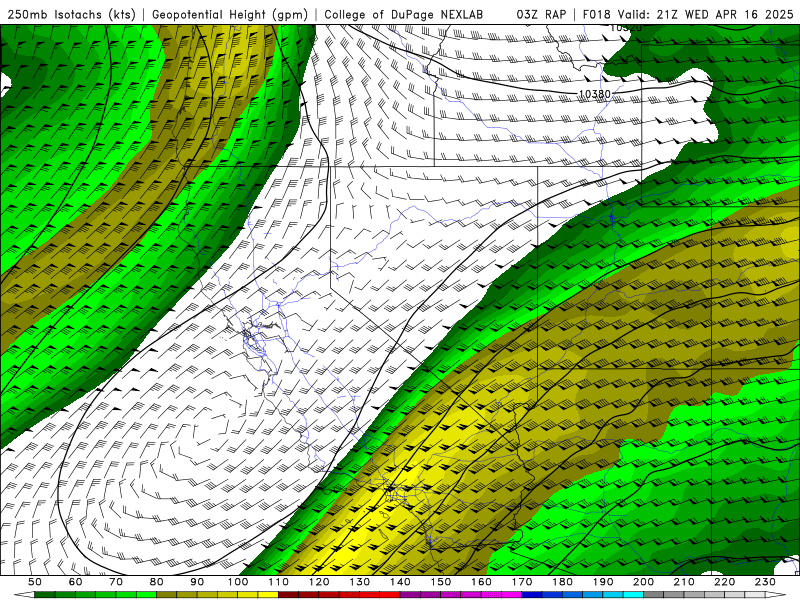The height and width of the screenshot is (600, 800).
Task: Click the left arrow end of the color bar
Action: pos(24,595)
